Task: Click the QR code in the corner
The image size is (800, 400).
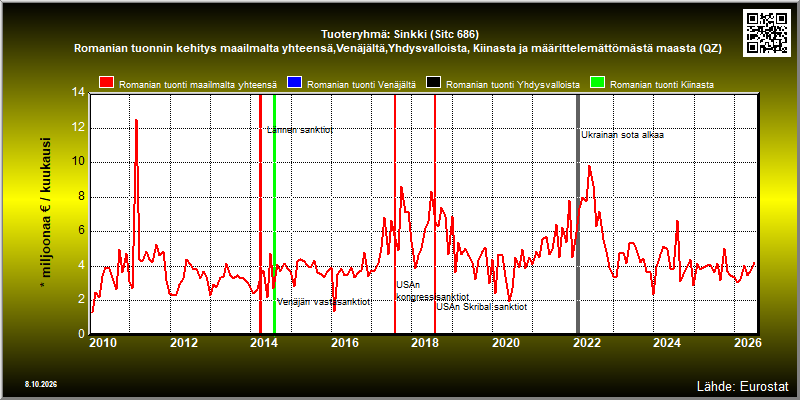Action: tap(767, 33)
